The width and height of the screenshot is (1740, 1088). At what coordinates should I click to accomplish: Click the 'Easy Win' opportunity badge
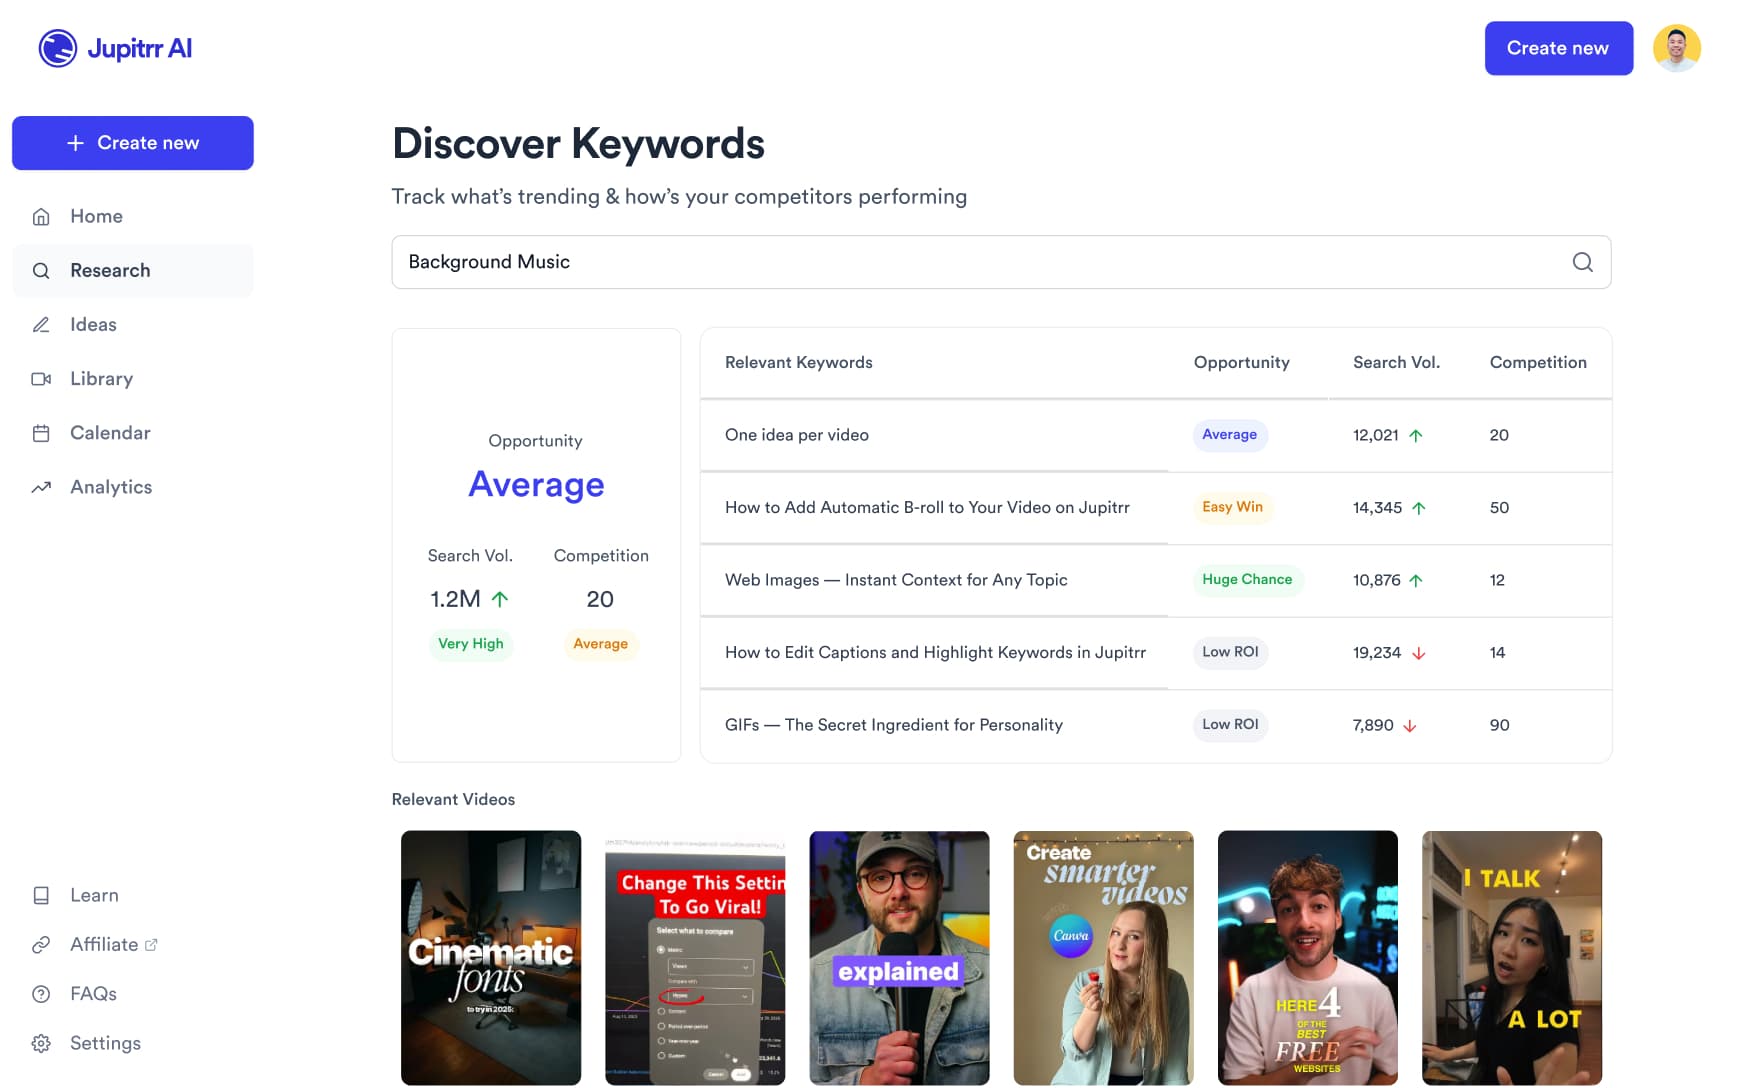click(x=1232, y=507)
